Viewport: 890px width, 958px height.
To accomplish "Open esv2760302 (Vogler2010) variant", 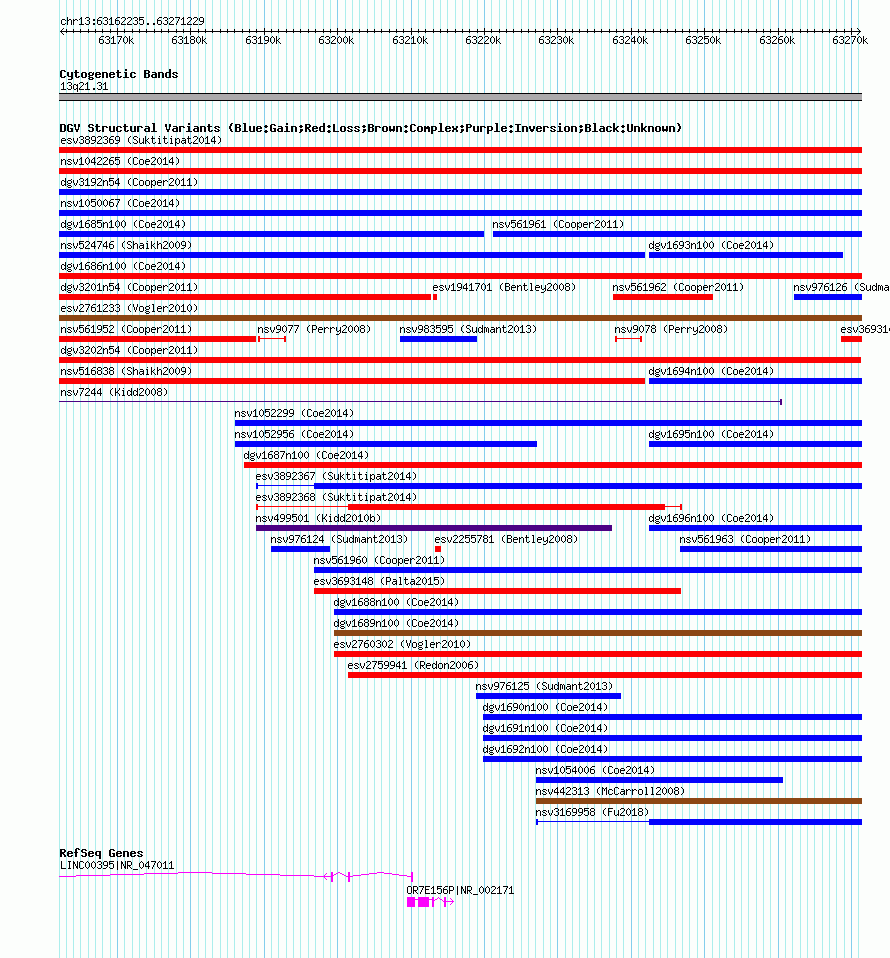I will (x=402, y=644).
